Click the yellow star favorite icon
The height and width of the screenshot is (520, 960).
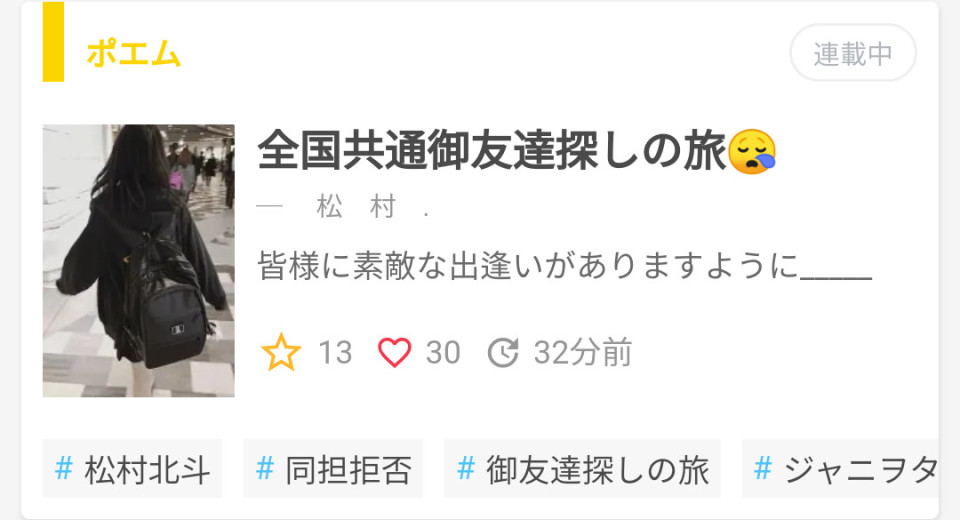[x=281, y=352]
